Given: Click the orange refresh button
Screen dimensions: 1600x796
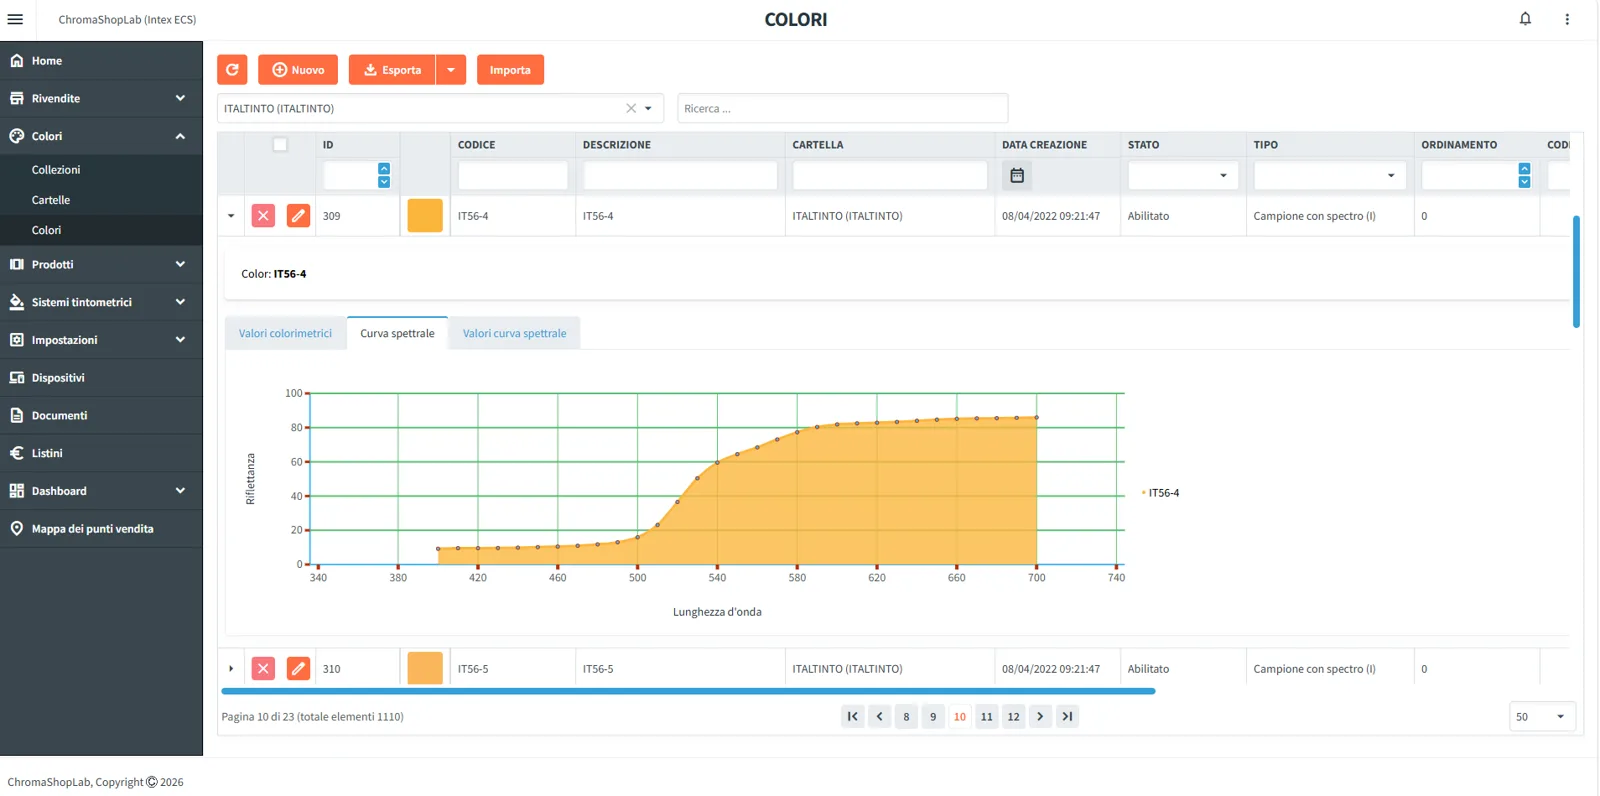Looking at the screenshot, I should [x=232, y=70].
